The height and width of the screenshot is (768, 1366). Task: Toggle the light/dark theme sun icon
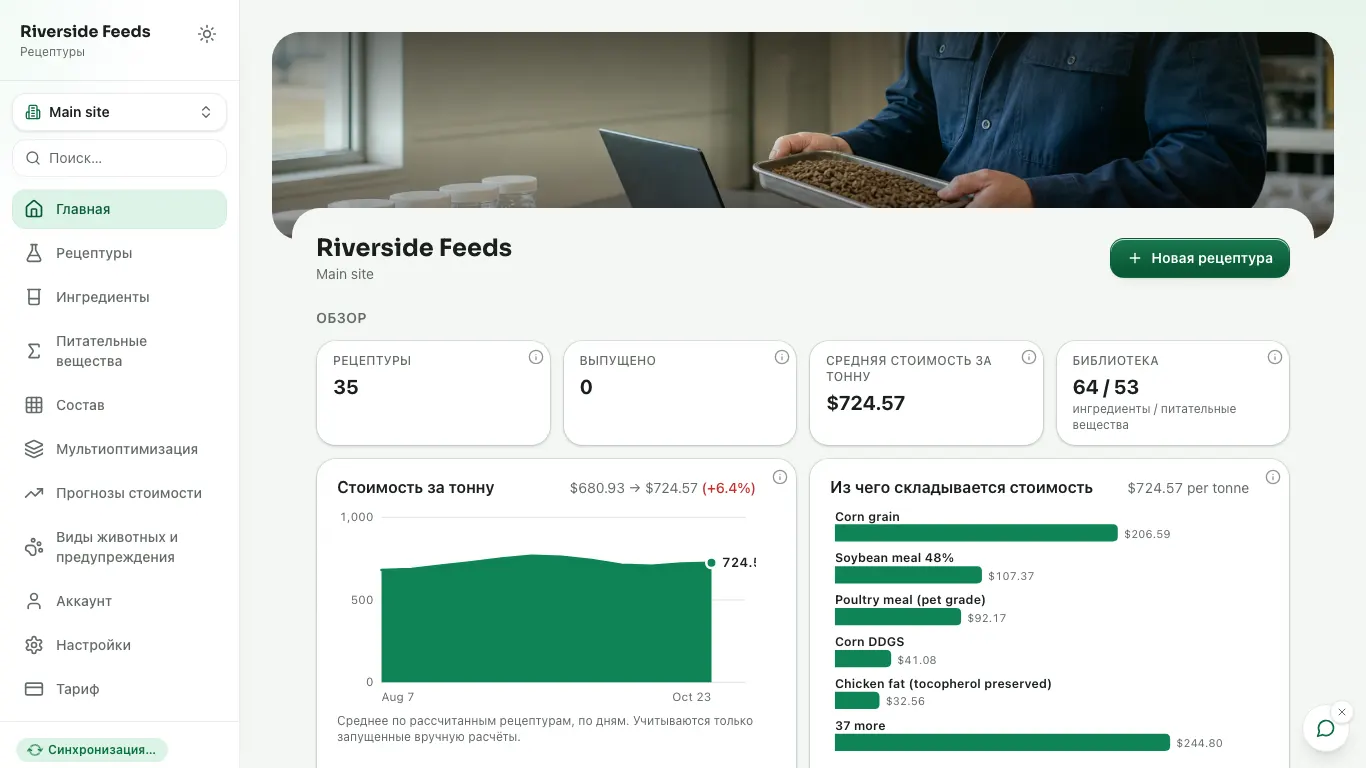(207, 34)
